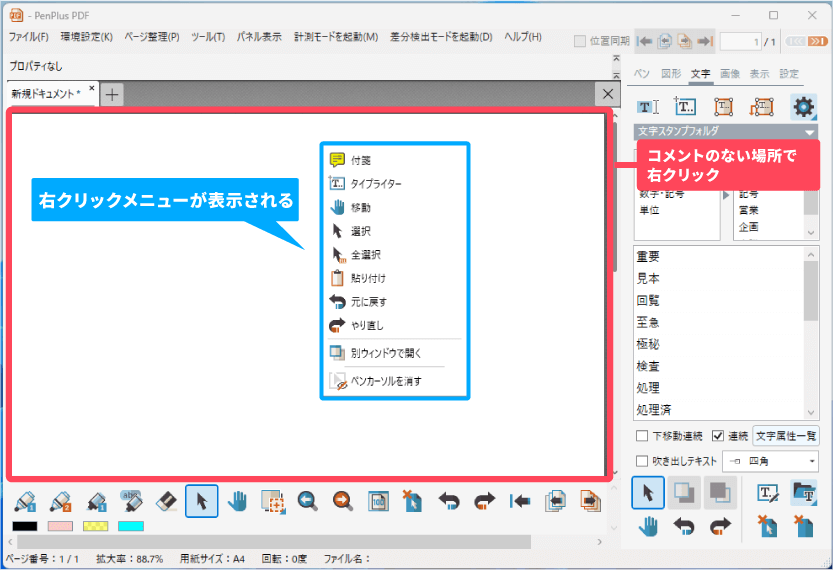Open the gear settings icon in text panel
The height and width of the screenshot is (570, 833).
point(803,107)
